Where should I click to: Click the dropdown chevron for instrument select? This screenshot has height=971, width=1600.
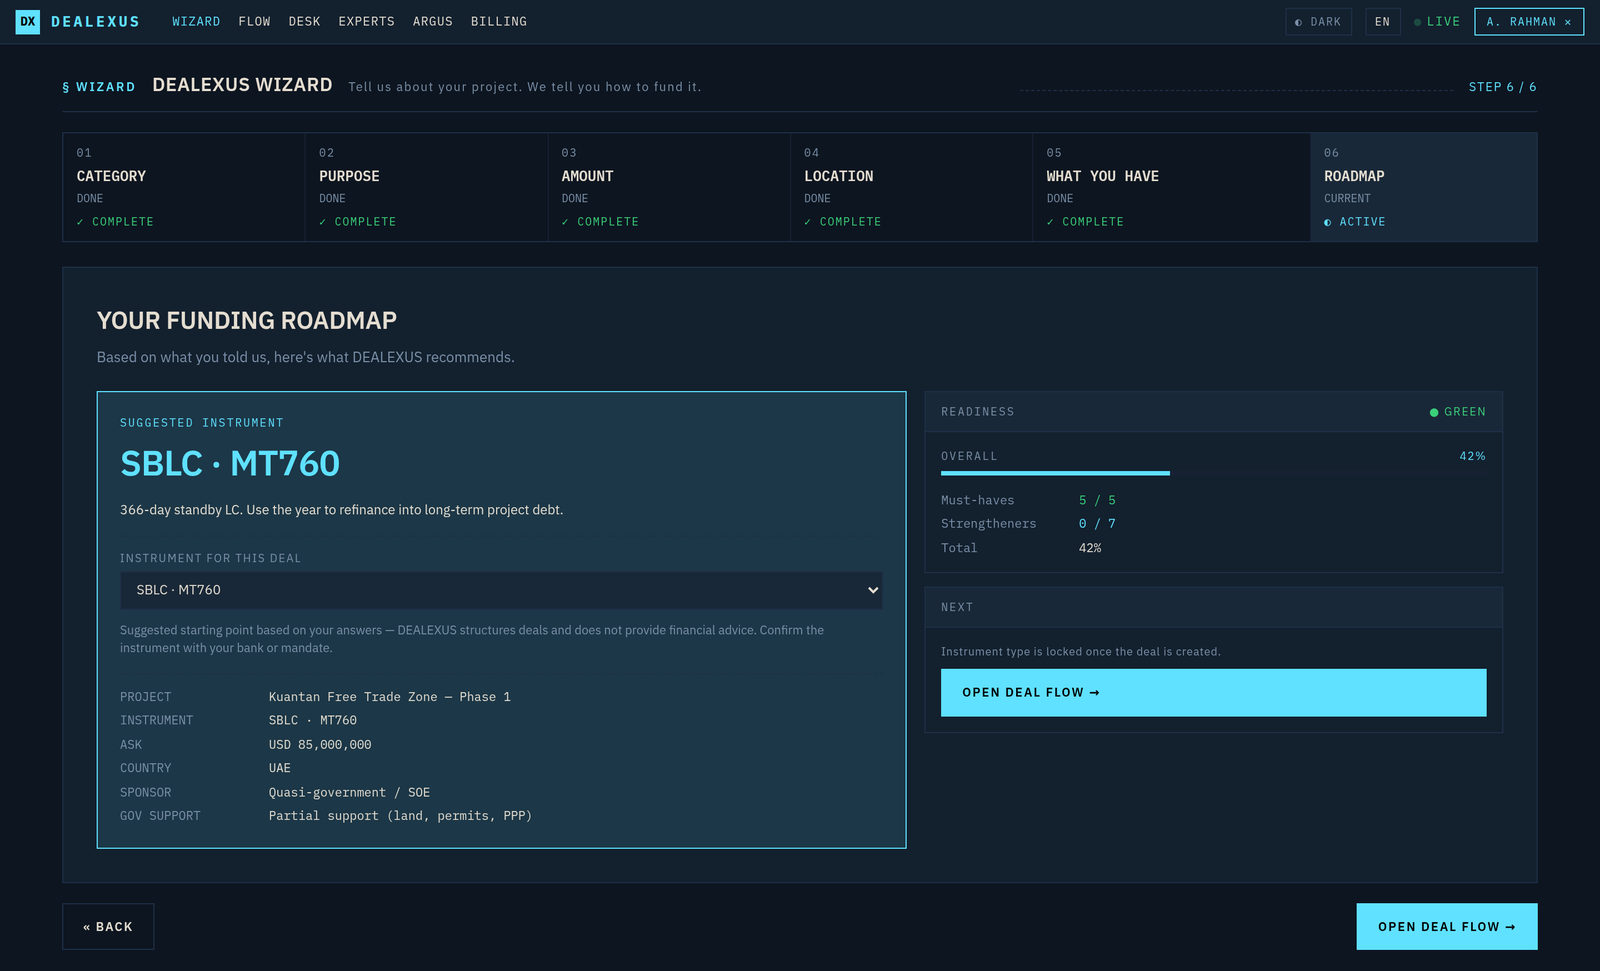pos(873,590)
